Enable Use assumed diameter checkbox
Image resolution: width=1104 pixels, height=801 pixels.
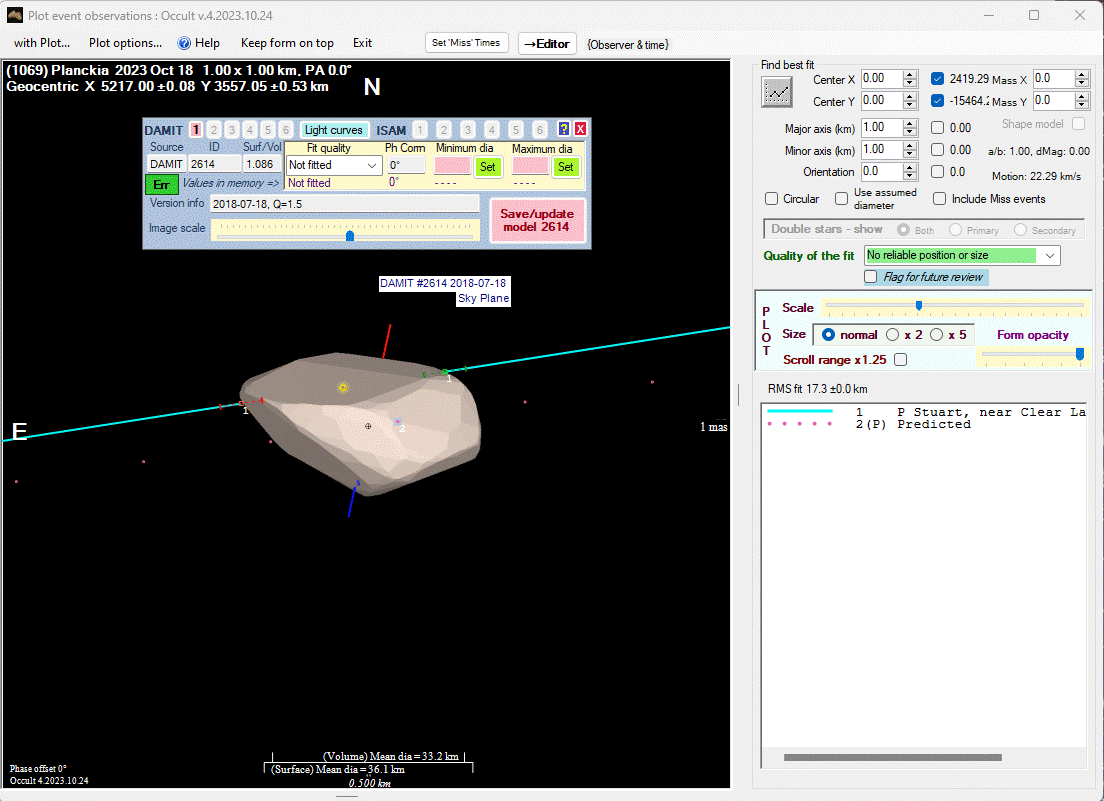coord(841,198)
